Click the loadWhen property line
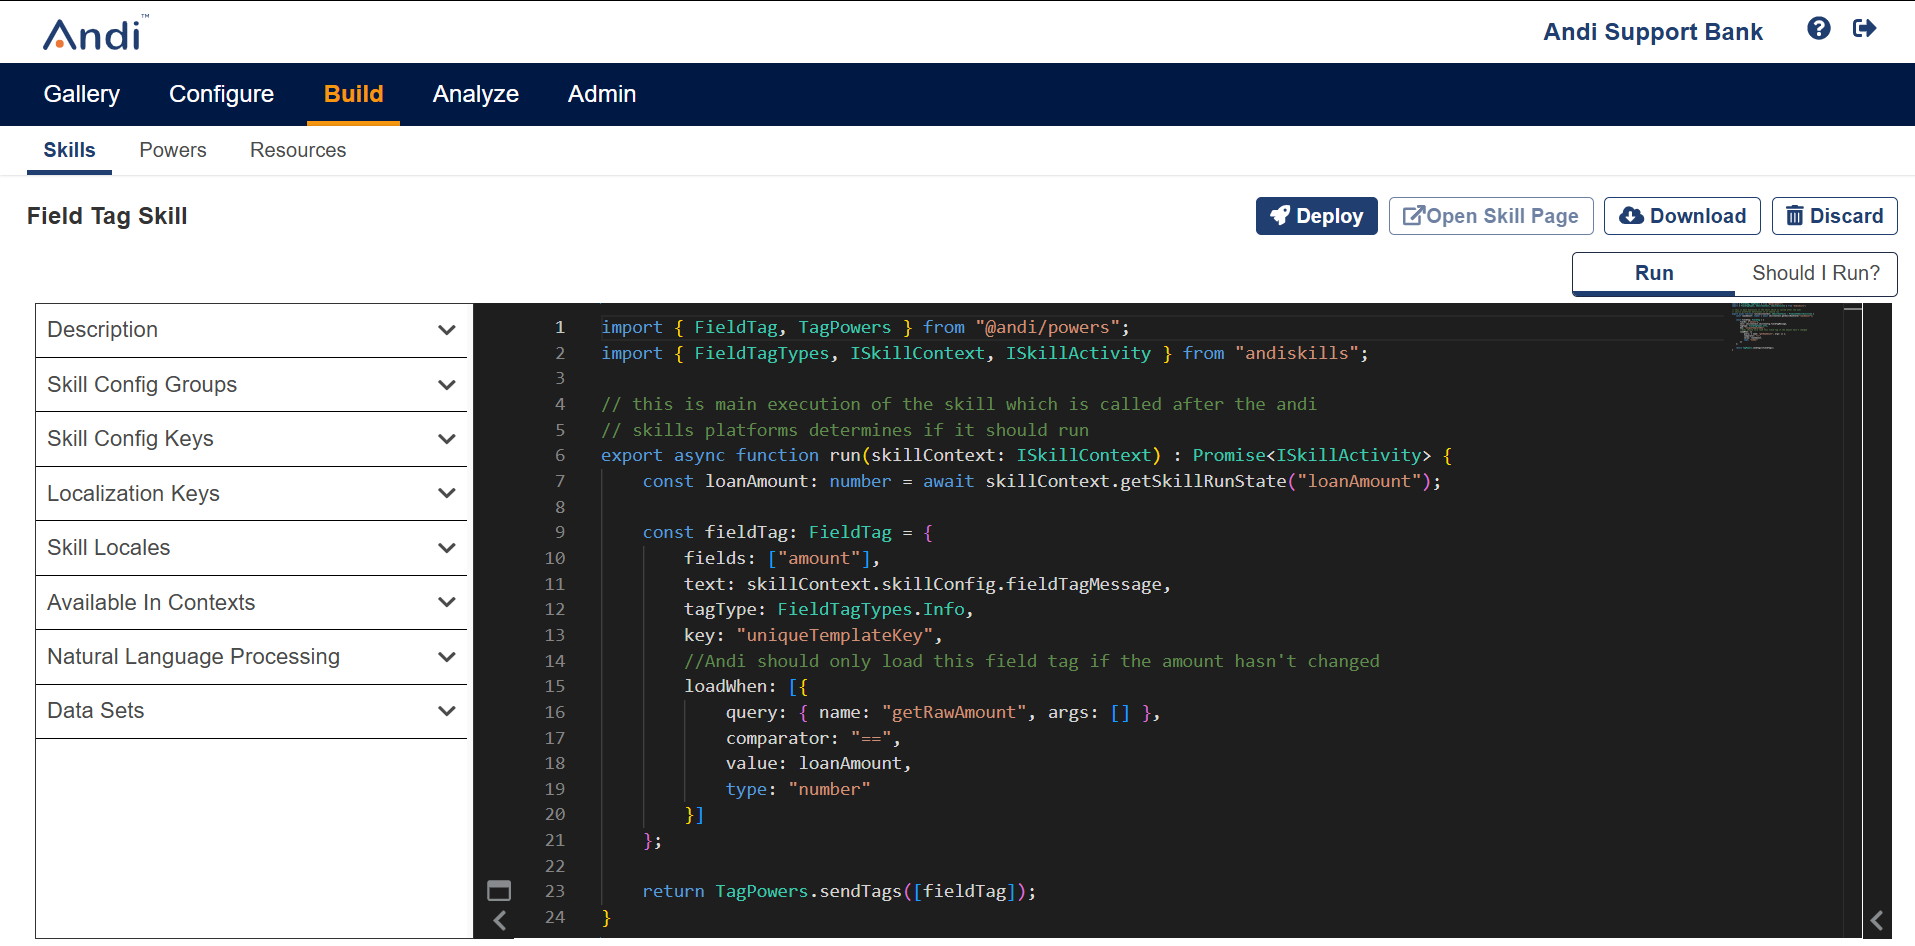The height and width of the screenshot is (946, 1915). pos(746,686)
